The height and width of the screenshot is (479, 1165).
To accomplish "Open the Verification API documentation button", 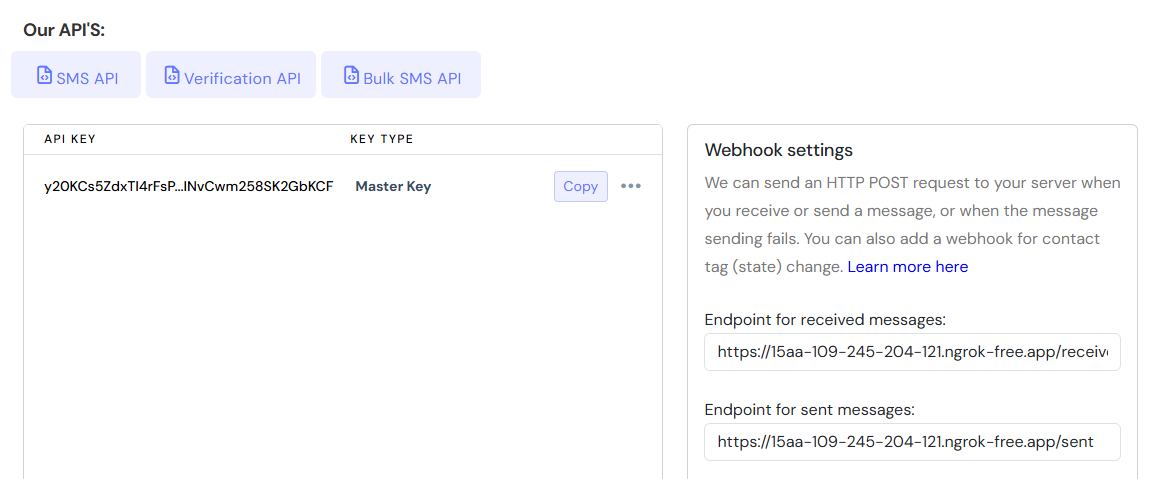I will (x=231, y=76).
